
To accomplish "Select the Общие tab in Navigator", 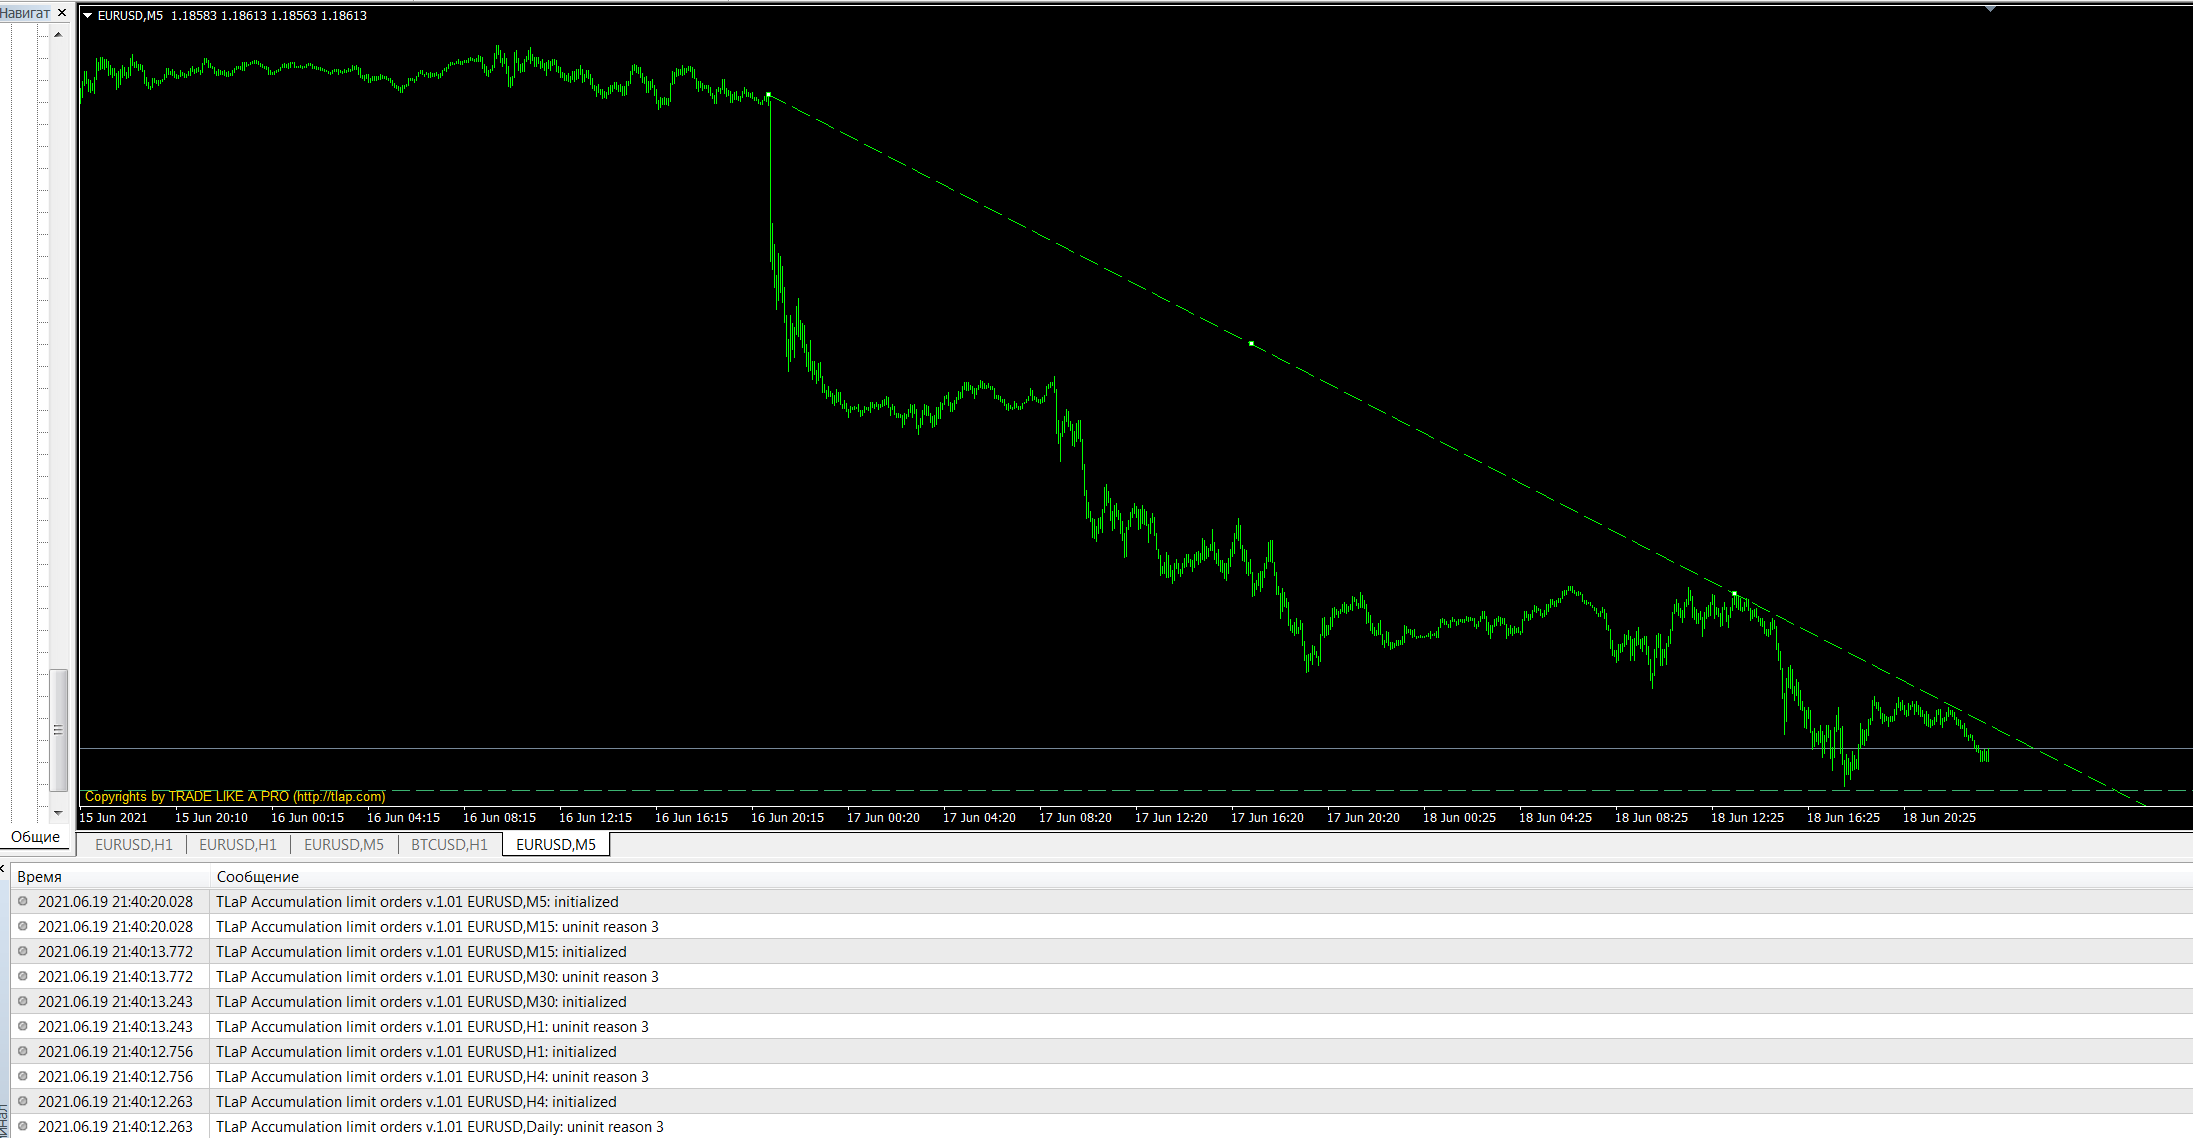I will (x=35, y=837).
